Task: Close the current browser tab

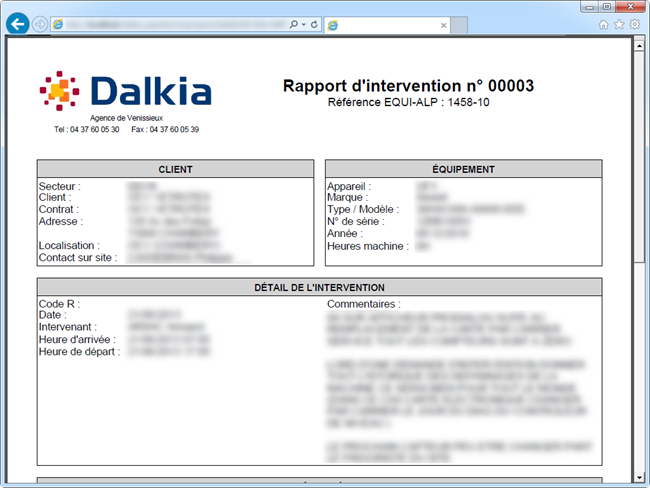Action: 445,24
